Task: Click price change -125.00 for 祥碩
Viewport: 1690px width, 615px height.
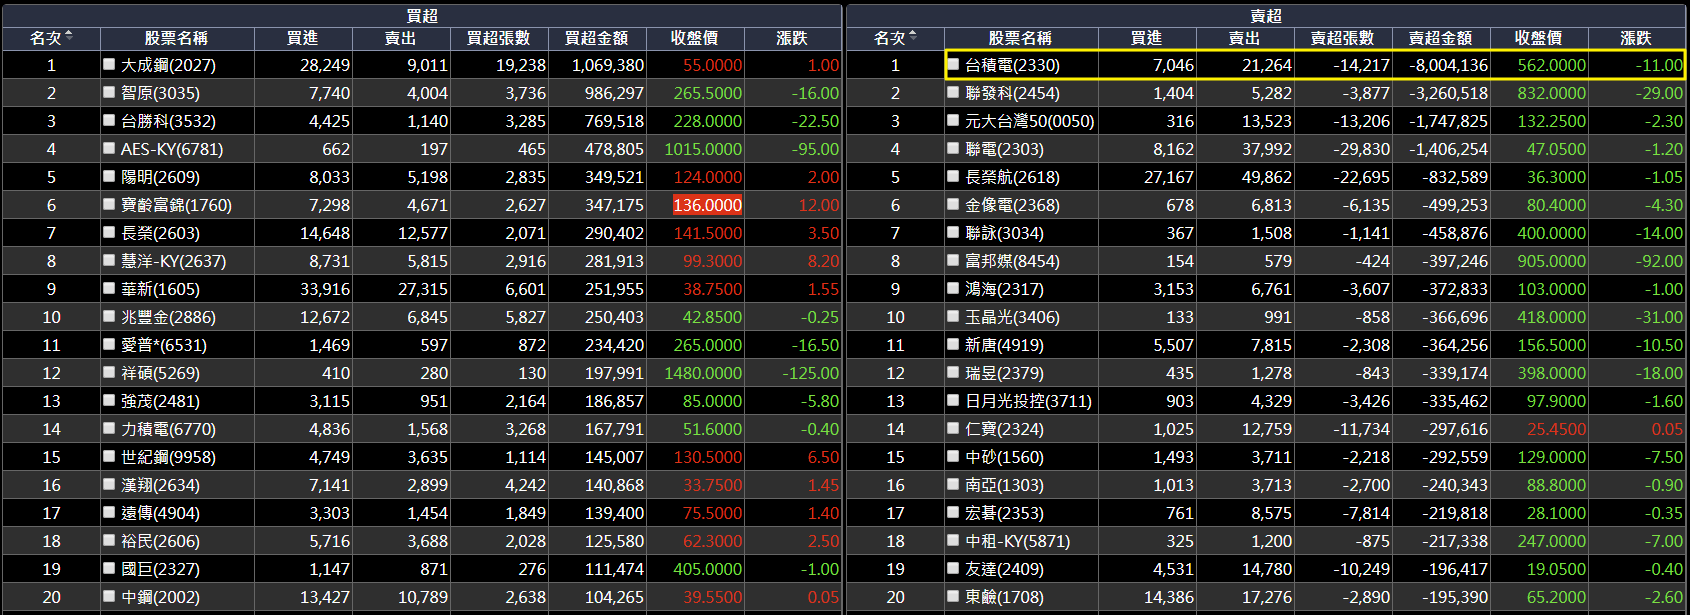Action: point(811,373)
